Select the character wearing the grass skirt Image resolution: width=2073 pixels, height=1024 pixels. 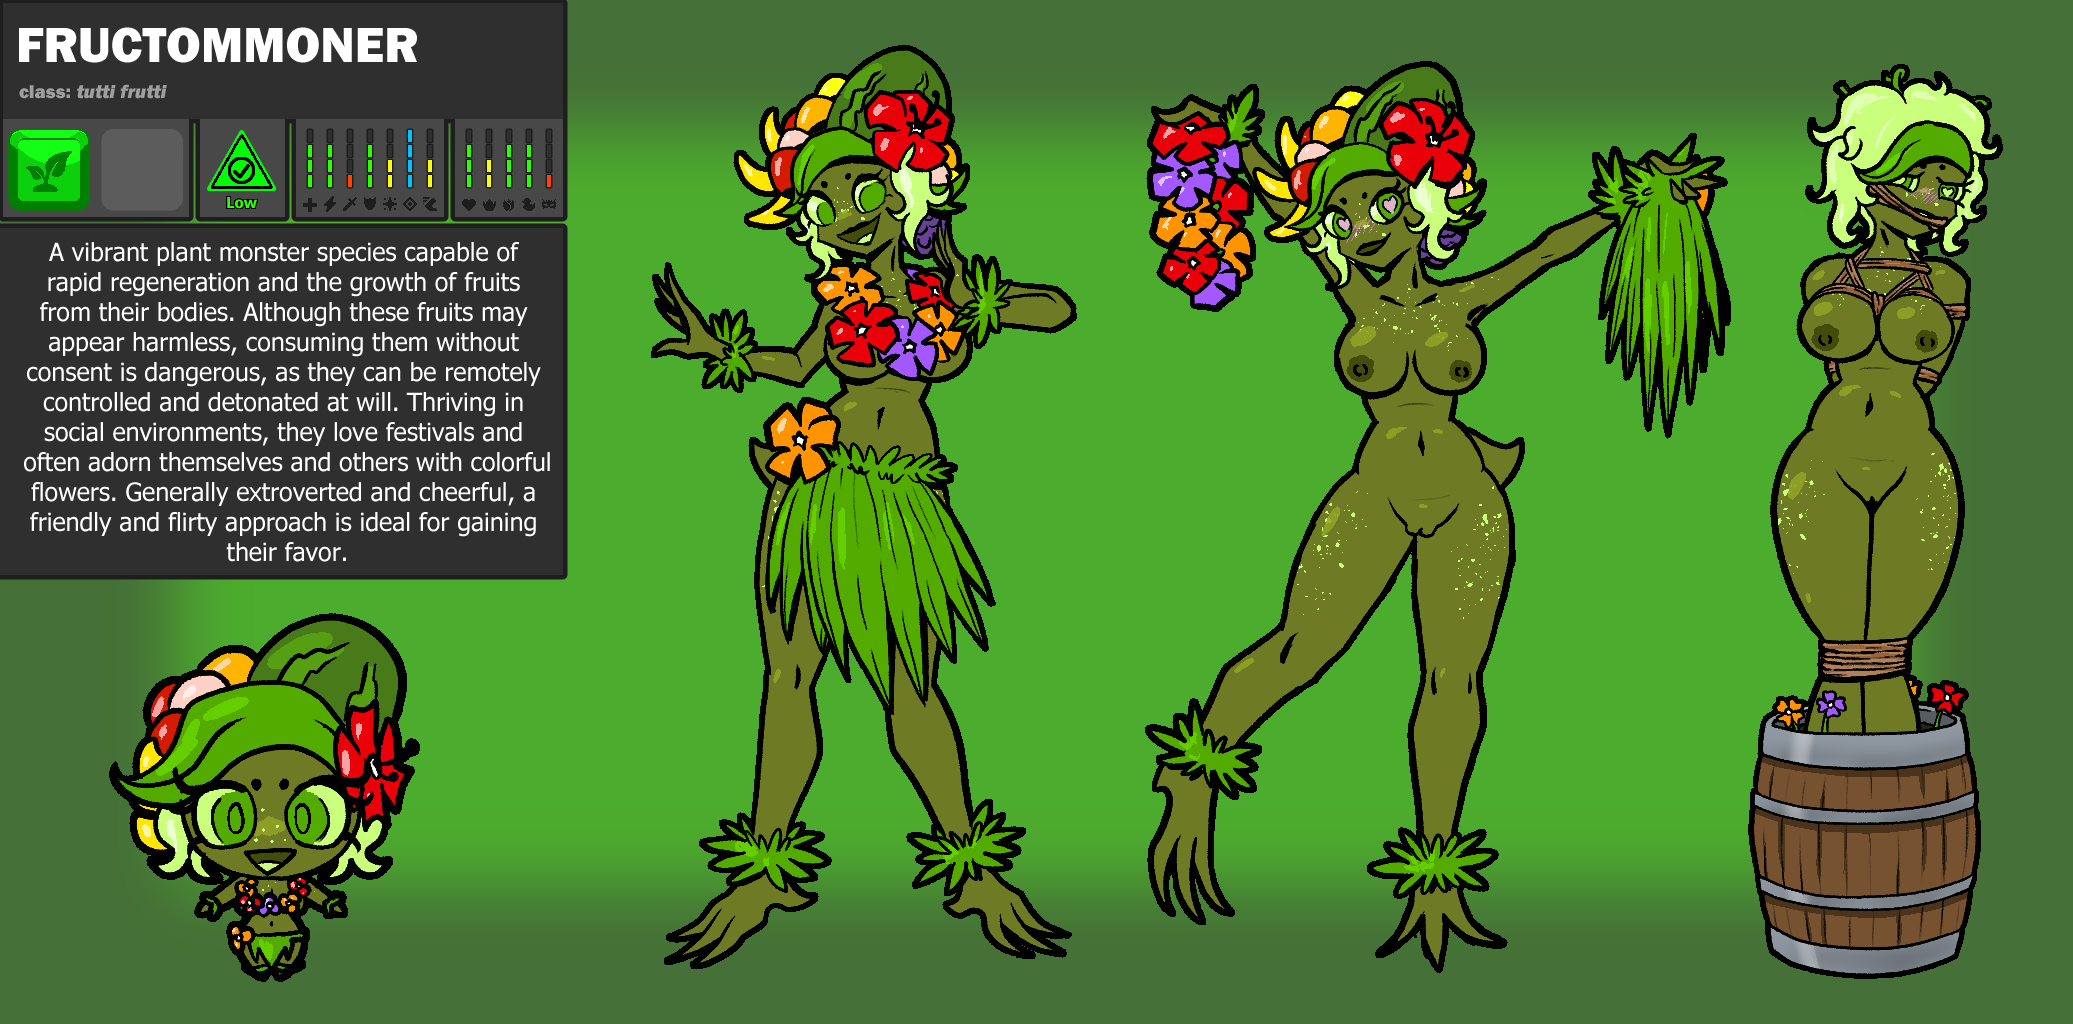(864, 507)
